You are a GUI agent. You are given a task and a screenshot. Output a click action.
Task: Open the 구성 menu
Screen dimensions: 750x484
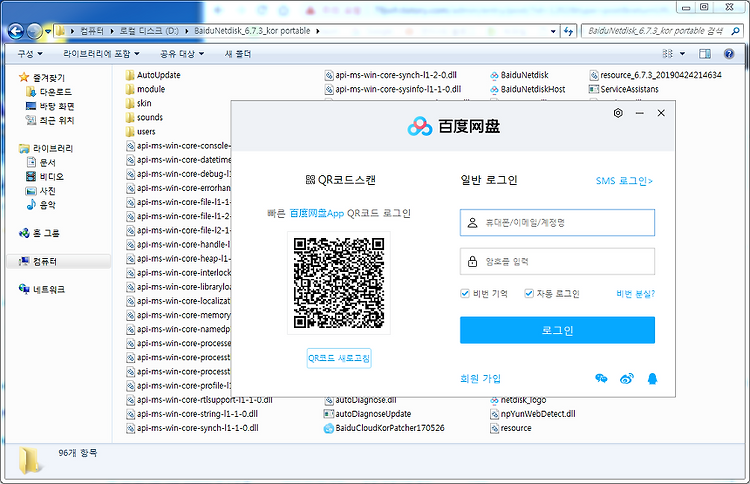pos(30,54)
